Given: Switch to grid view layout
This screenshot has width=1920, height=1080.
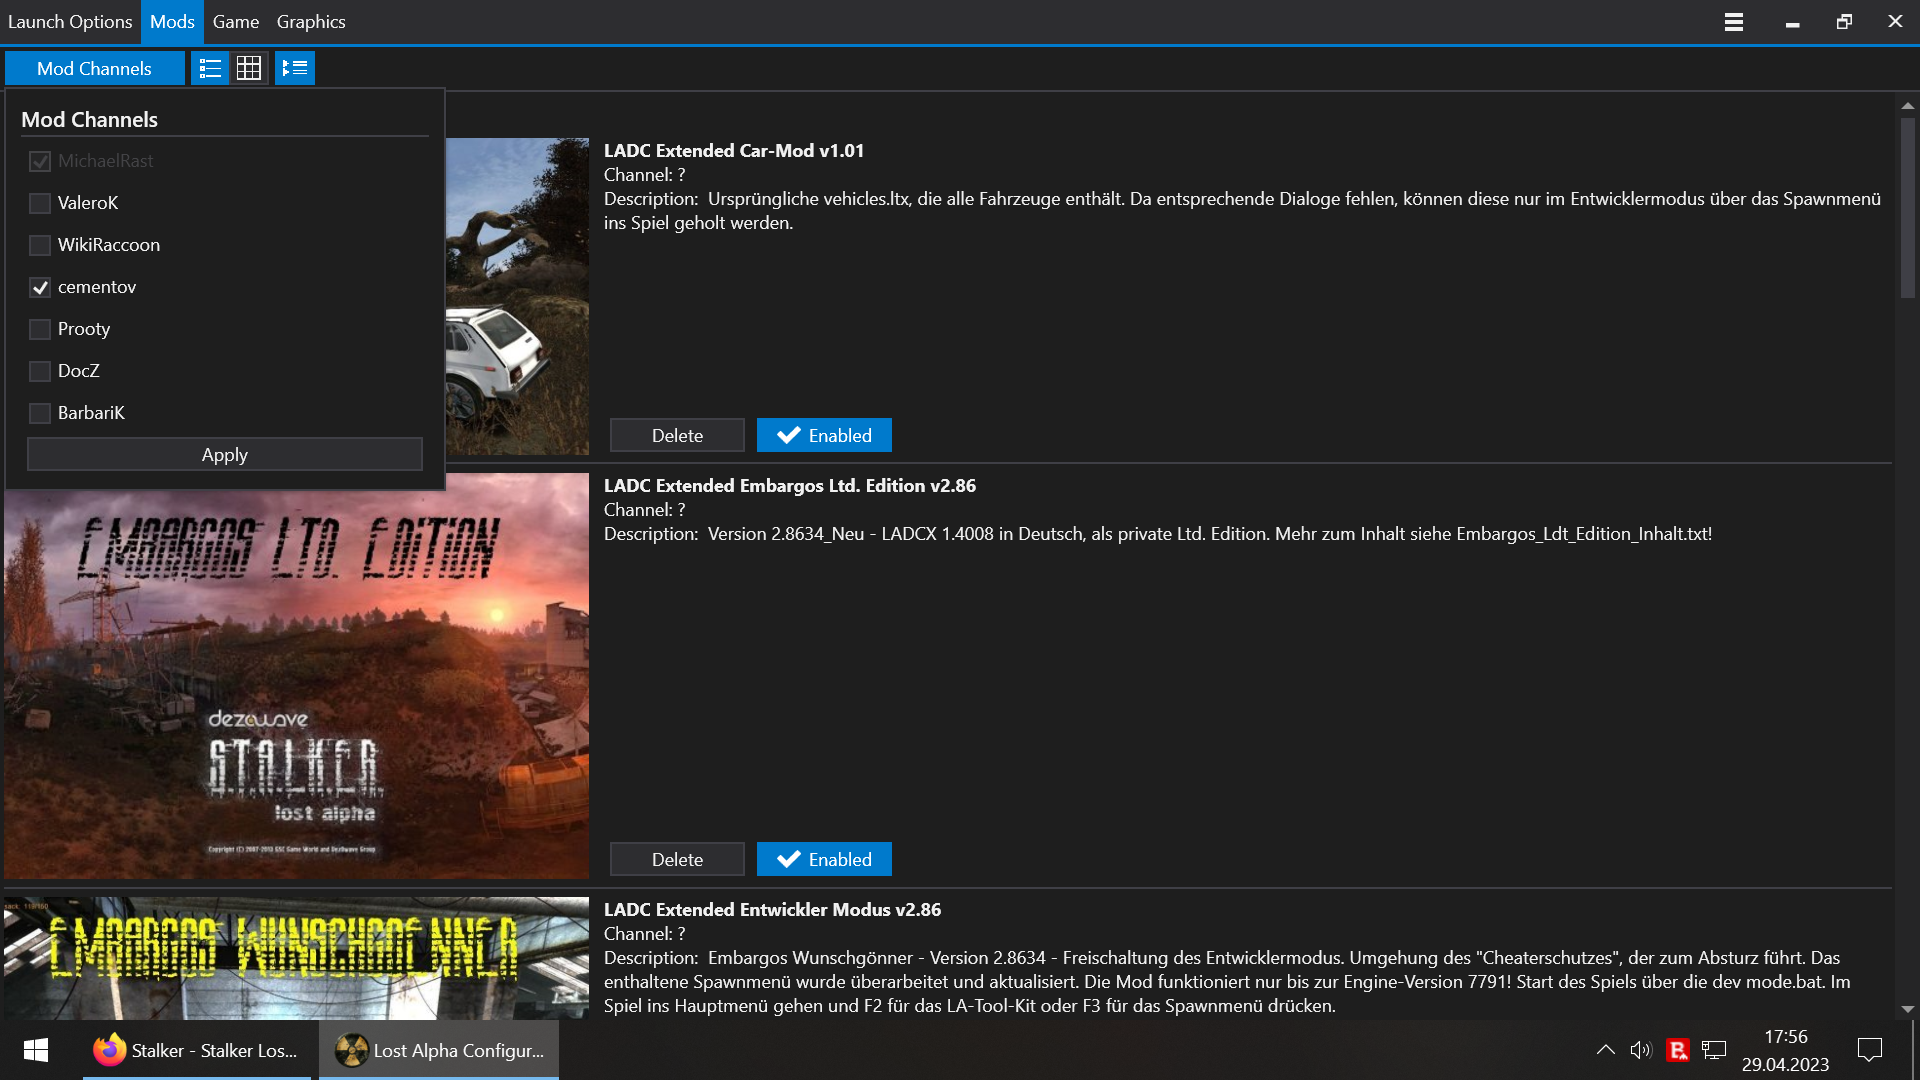Looking at the screenshot, I should tap(249, 68).
